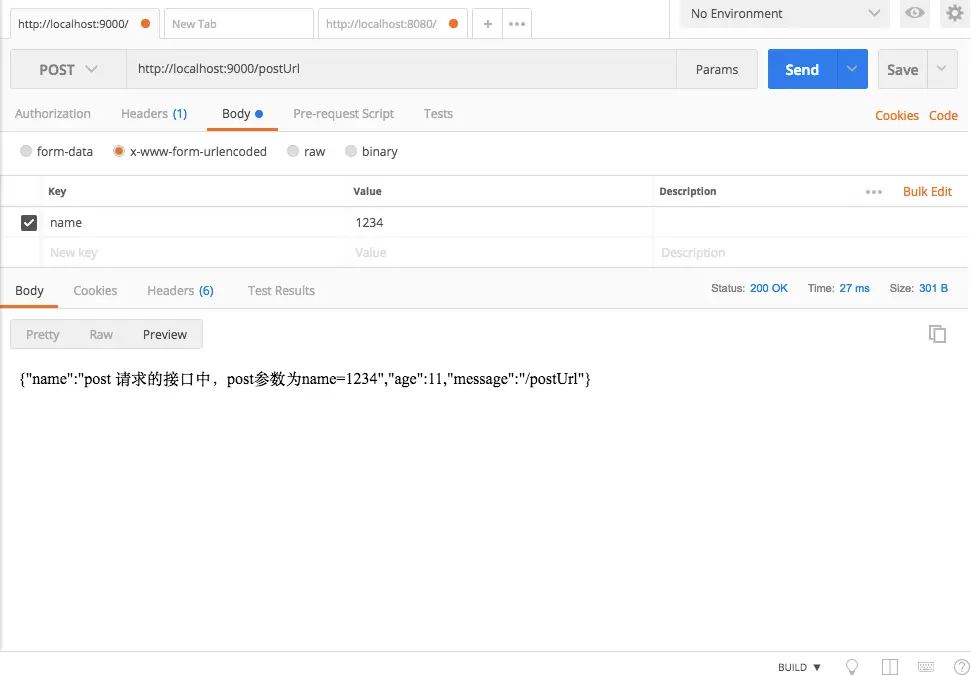Click the Save button
Image resolution: width=971 pixels, height=675 pixels.
[x=902, y=69]
